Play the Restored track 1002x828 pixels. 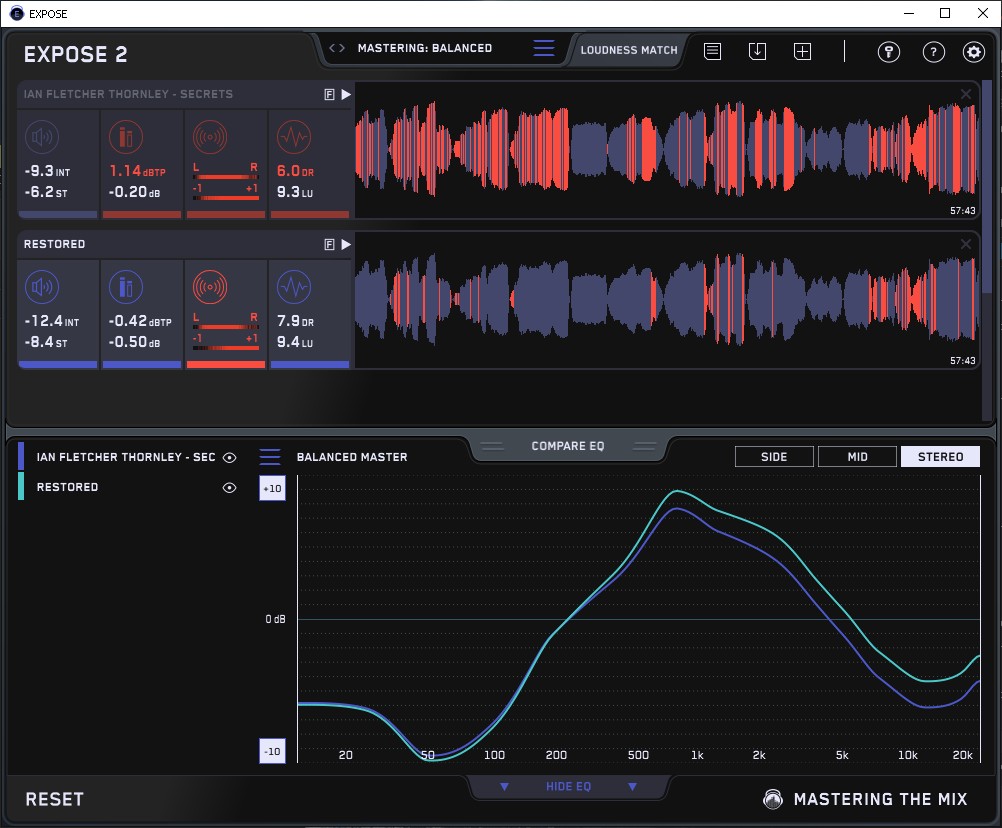tap(346, 244)
